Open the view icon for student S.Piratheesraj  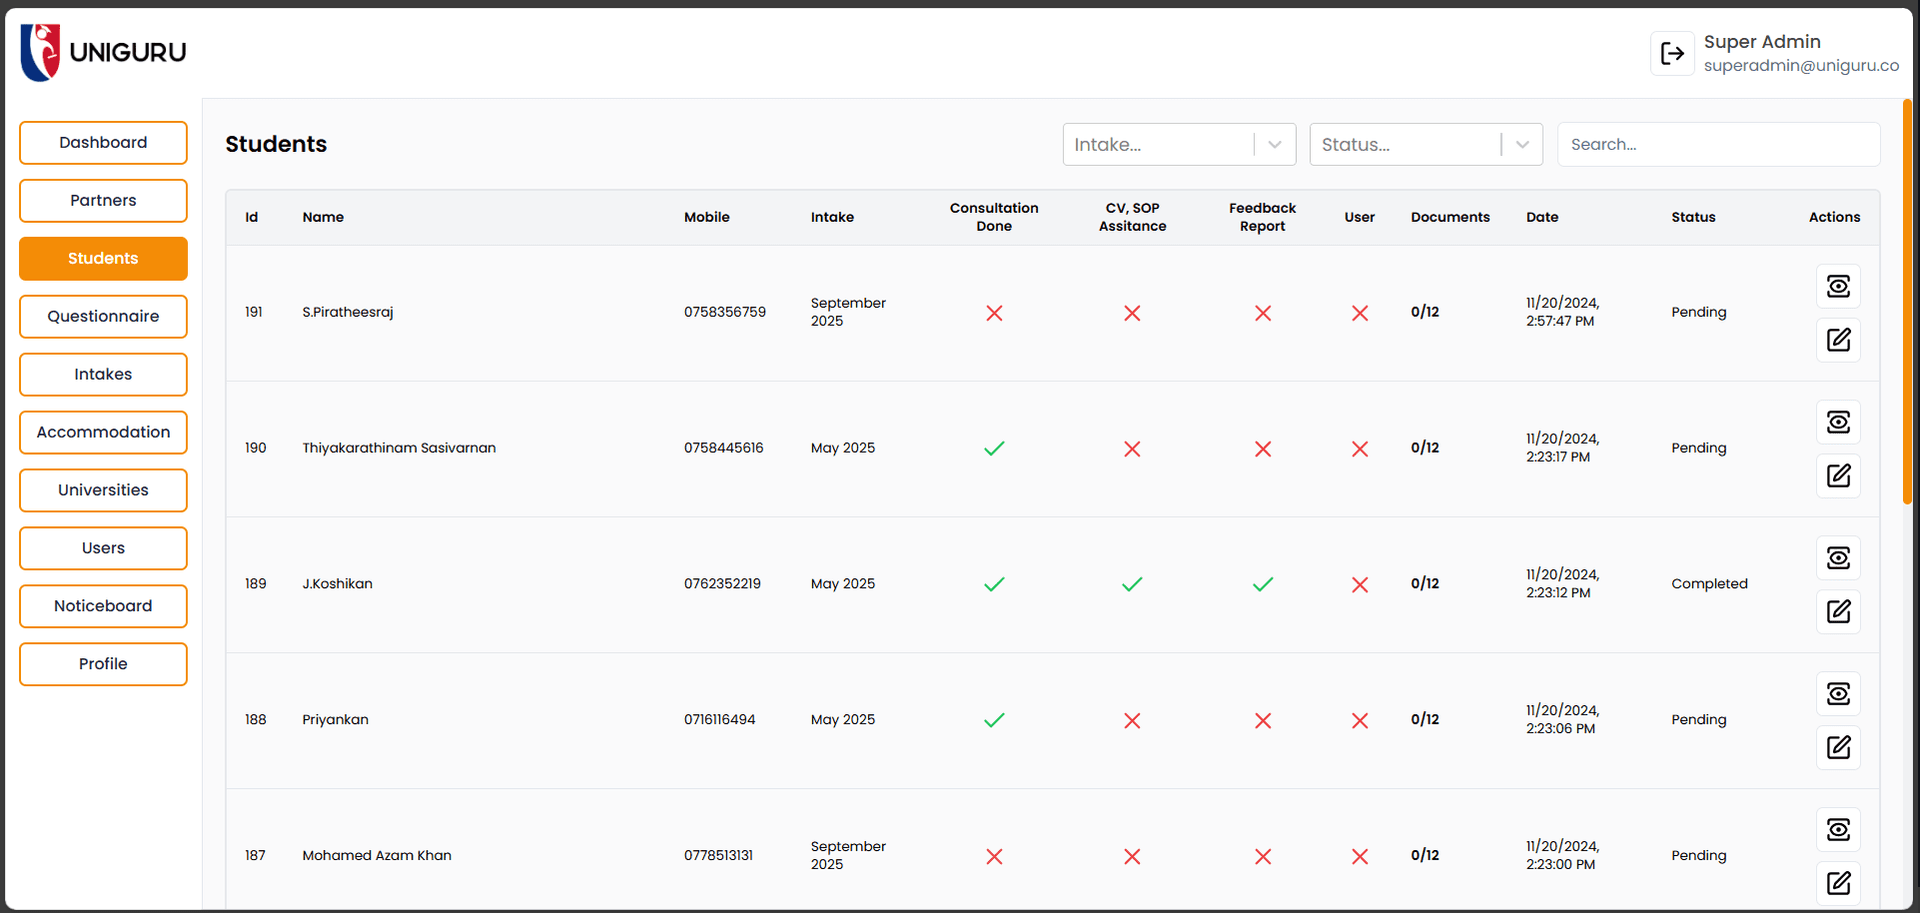(x=1838, y=286)
